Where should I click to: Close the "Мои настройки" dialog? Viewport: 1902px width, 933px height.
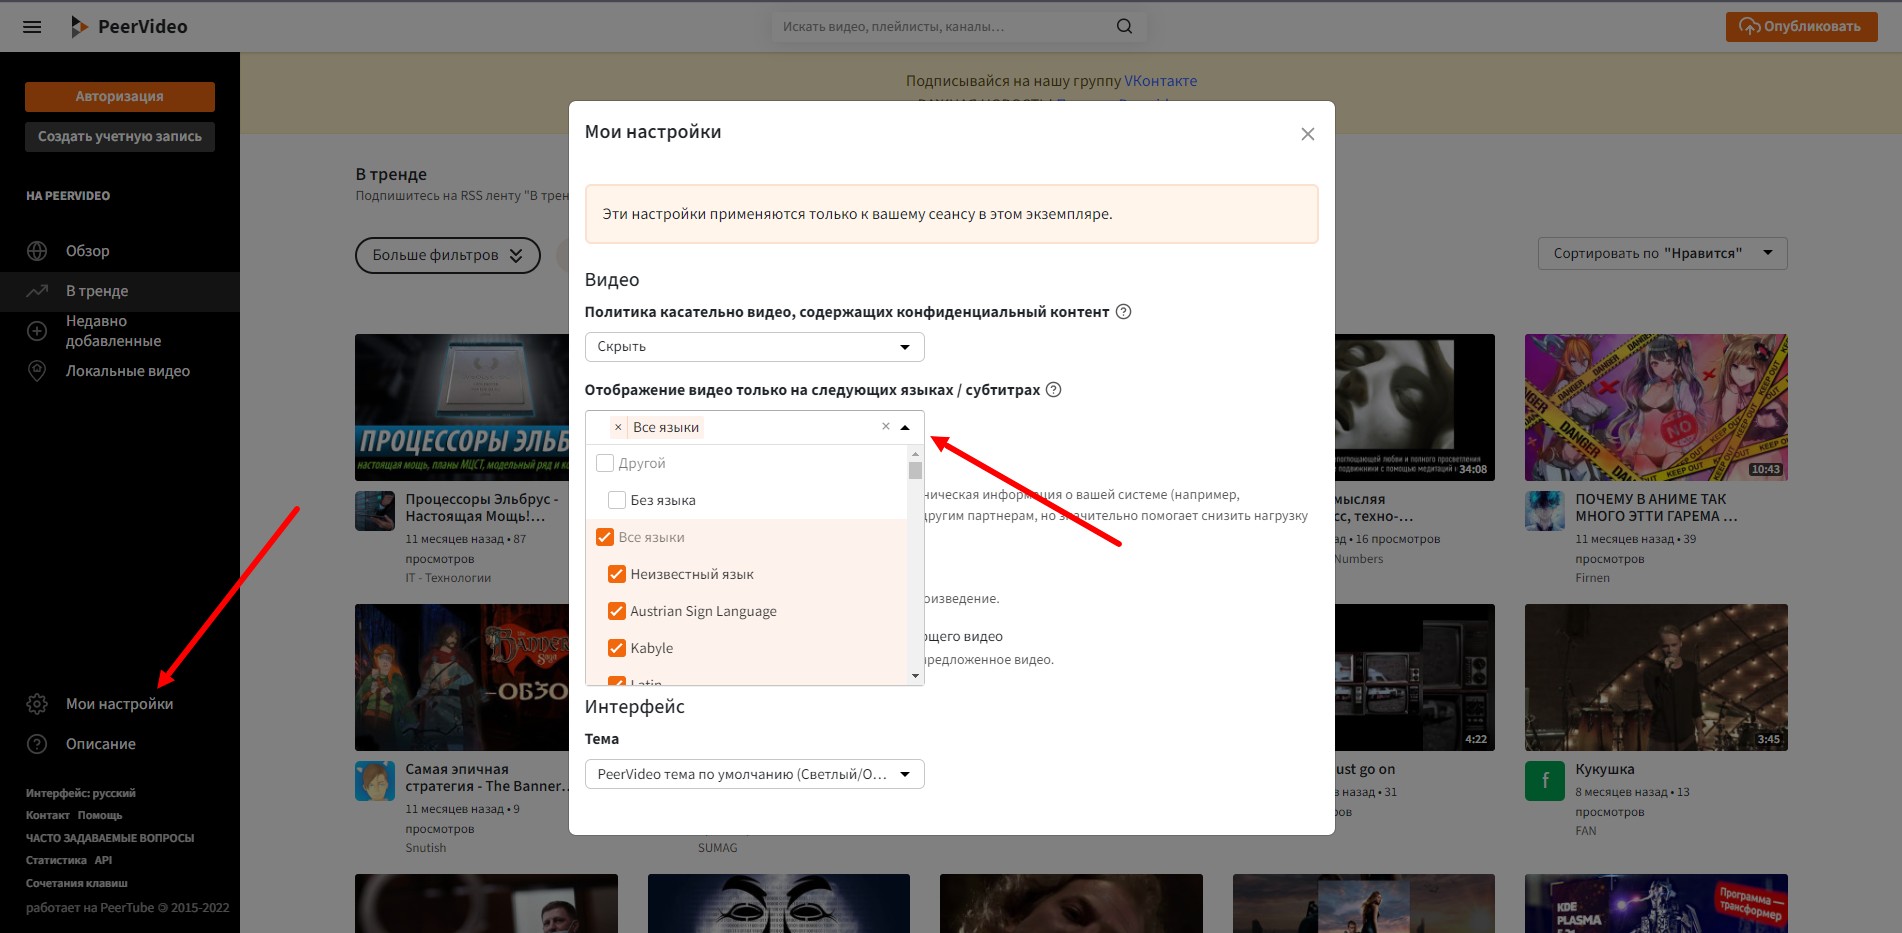(1307, 134)
